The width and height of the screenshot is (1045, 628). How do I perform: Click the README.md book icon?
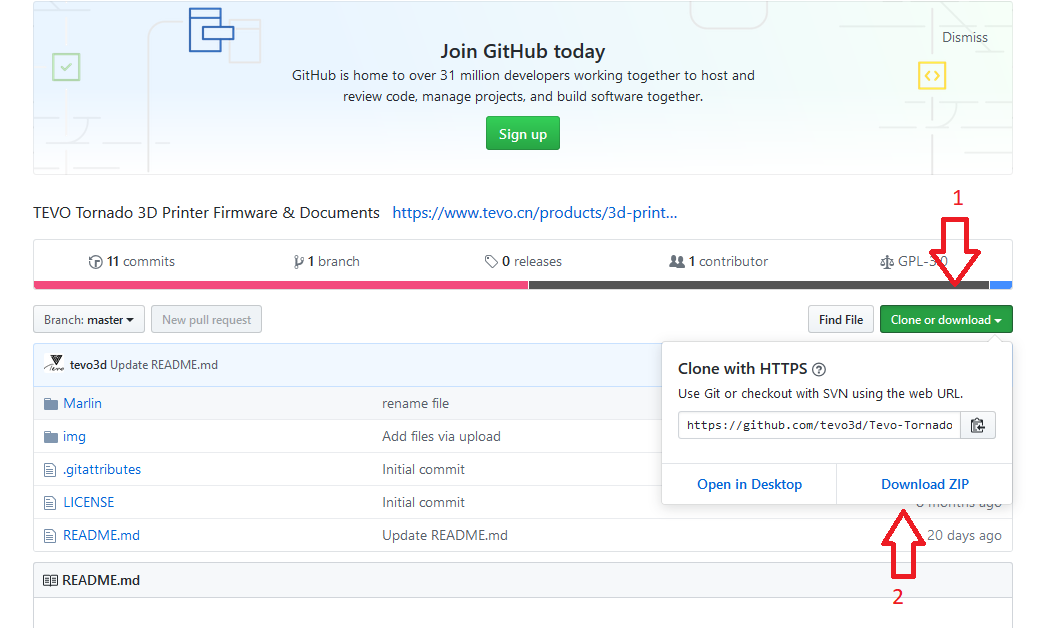click(50, 581)
